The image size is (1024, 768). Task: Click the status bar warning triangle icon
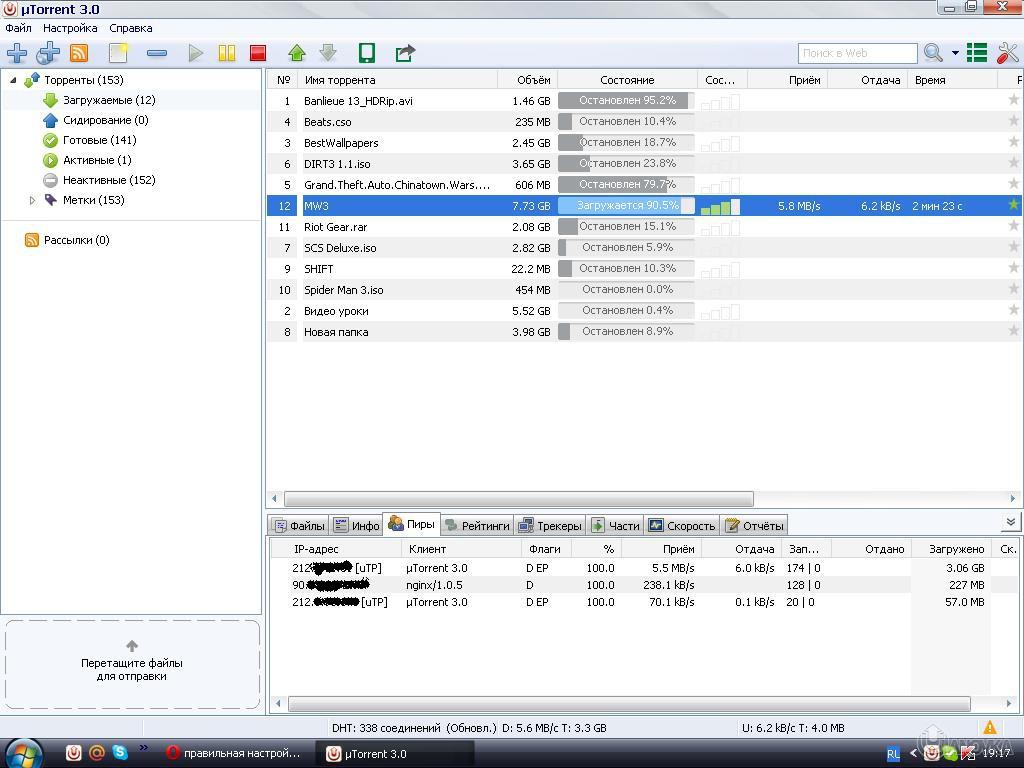pyautogui.click(x=990, y=727)
